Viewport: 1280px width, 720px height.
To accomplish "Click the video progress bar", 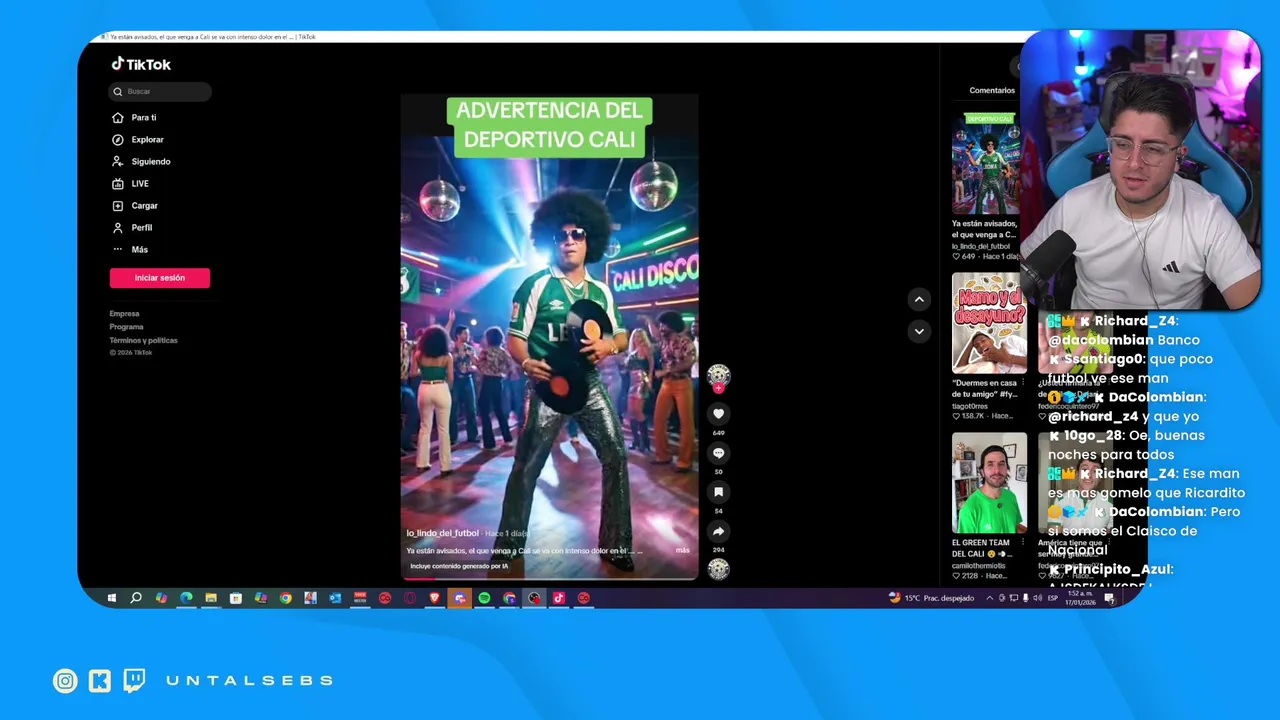I will [x=549, y=577].
